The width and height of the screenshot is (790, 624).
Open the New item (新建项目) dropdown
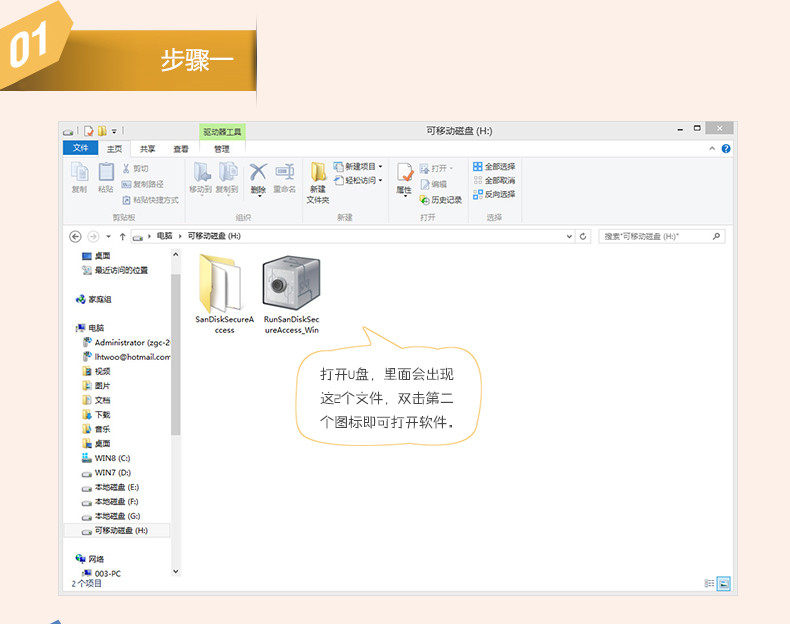[x=358, y=166]
